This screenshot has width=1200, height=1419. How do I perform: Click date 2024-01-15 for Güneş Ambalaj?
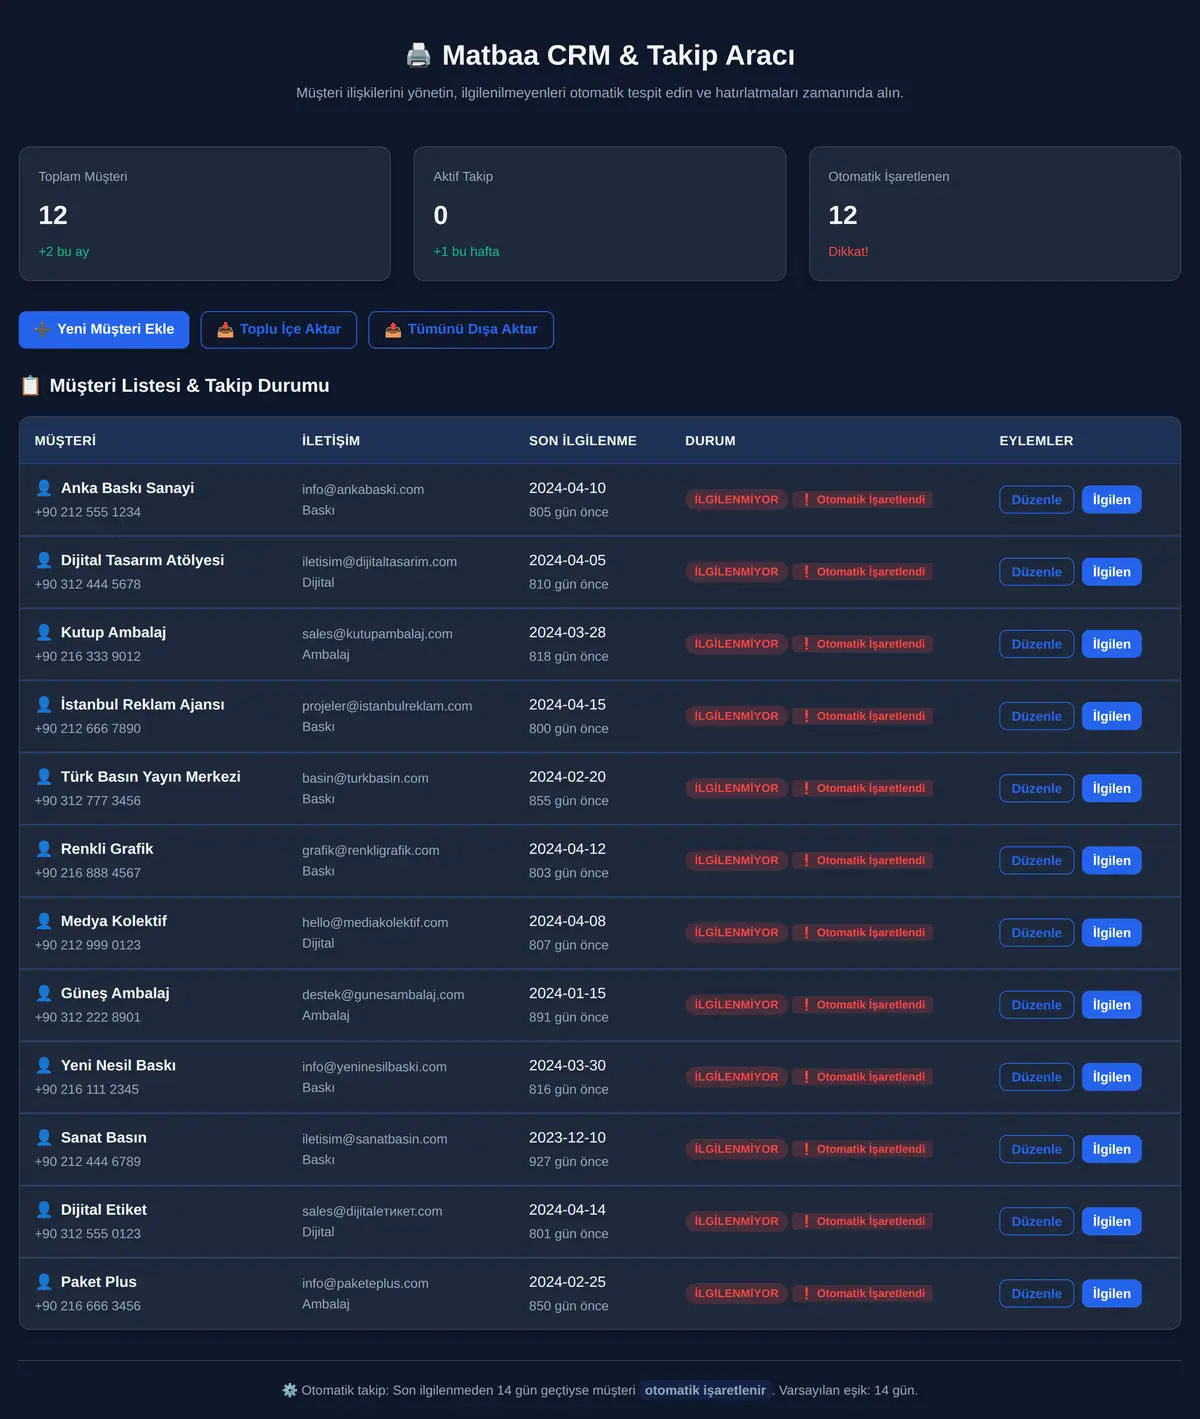tap(567, 993)
